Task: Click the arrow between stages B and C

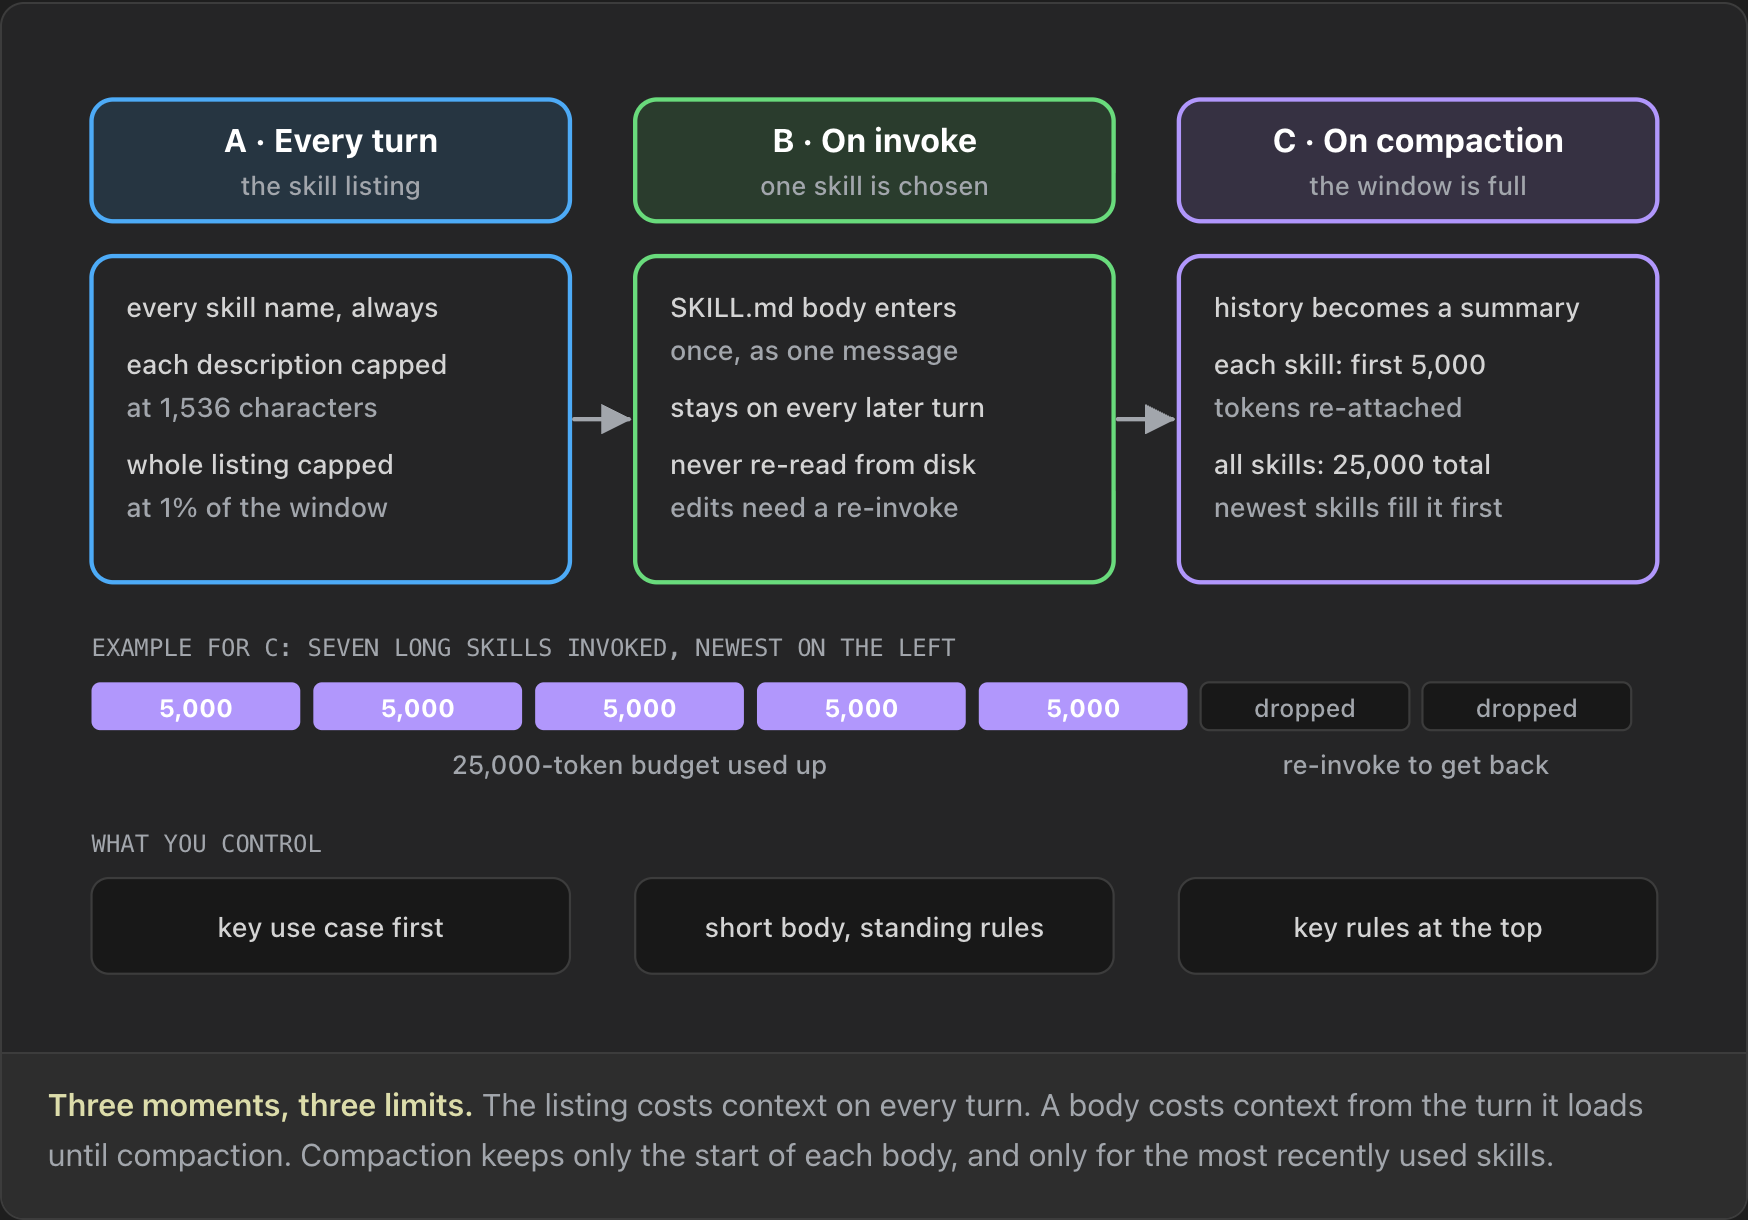Action: click(1146, 419)
